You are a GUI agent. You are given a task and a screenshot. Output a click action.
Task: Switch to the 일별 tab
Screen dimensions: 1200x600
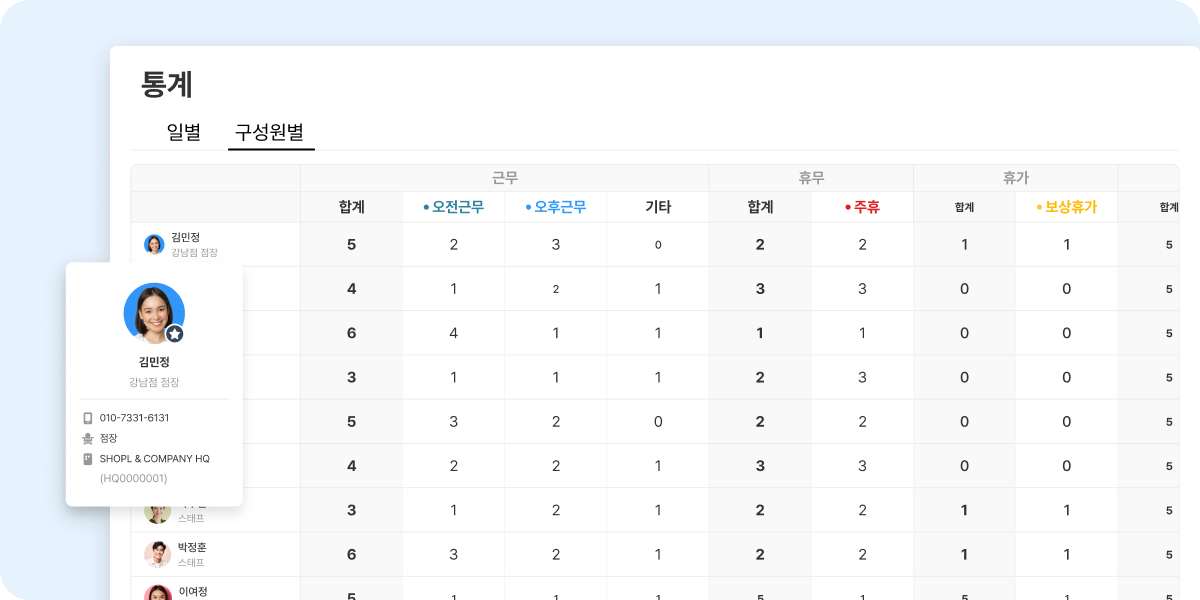tap(184, 132)
